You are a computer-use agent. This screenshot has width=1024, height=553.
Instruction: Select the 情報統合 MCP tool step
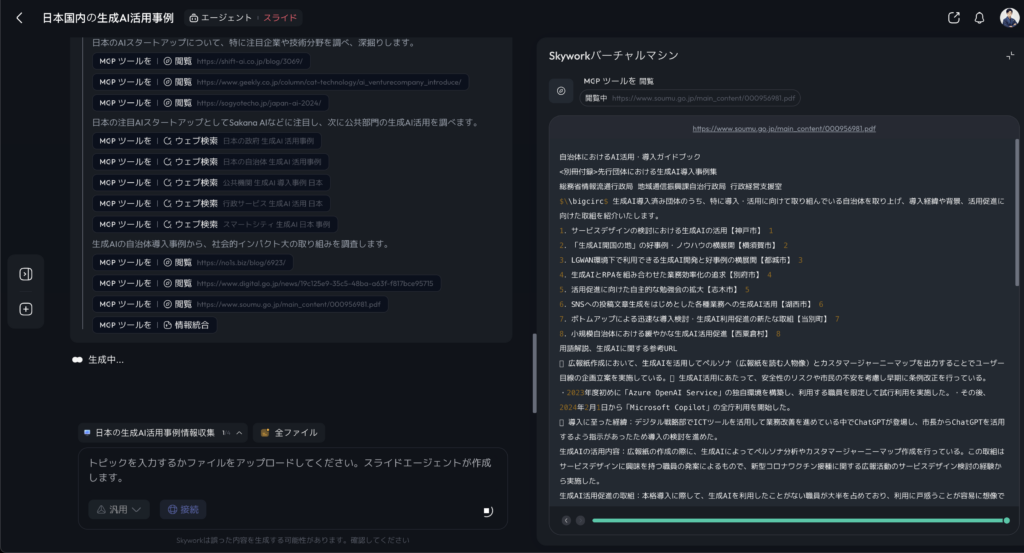(155, 324)
